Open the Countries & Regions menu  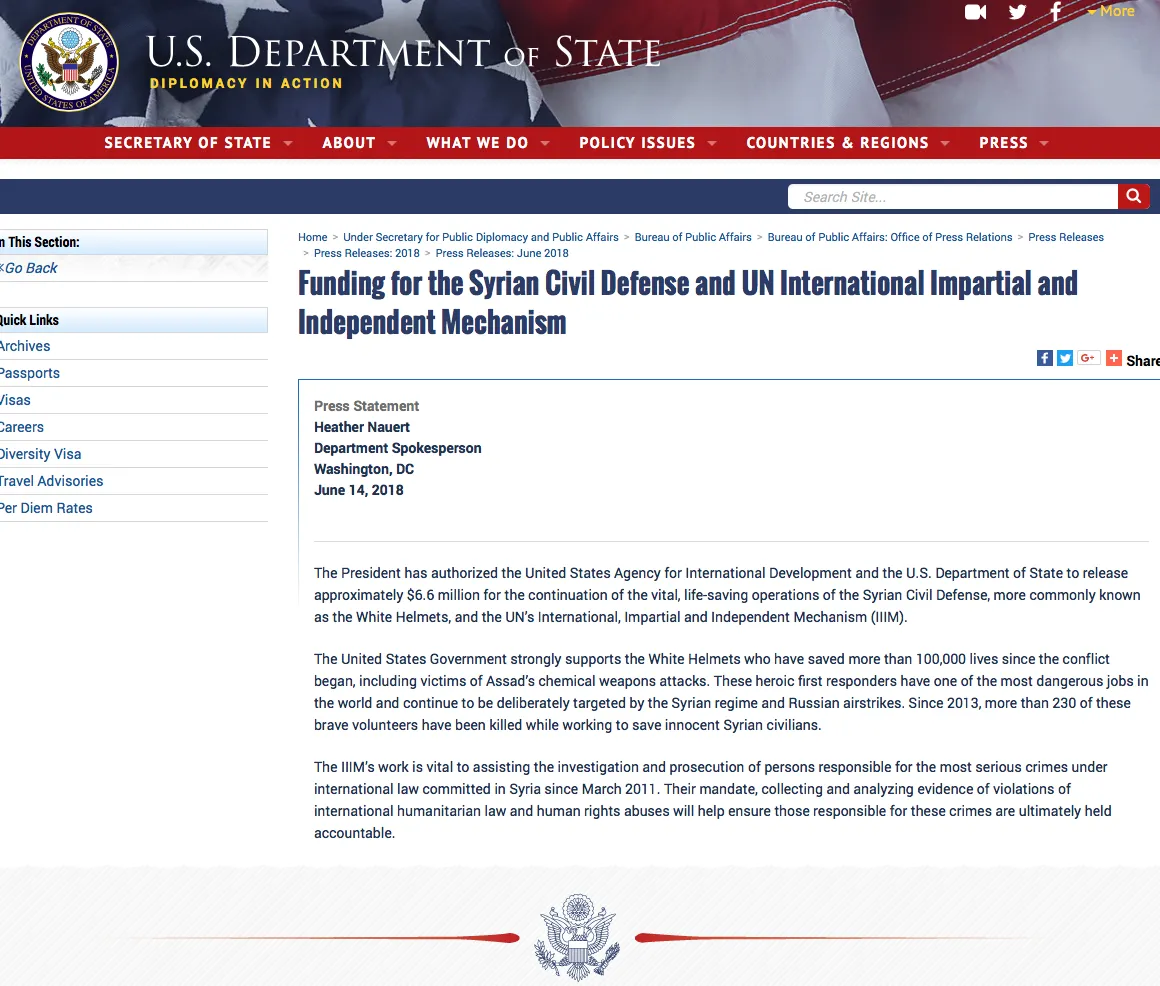(837, 143)
